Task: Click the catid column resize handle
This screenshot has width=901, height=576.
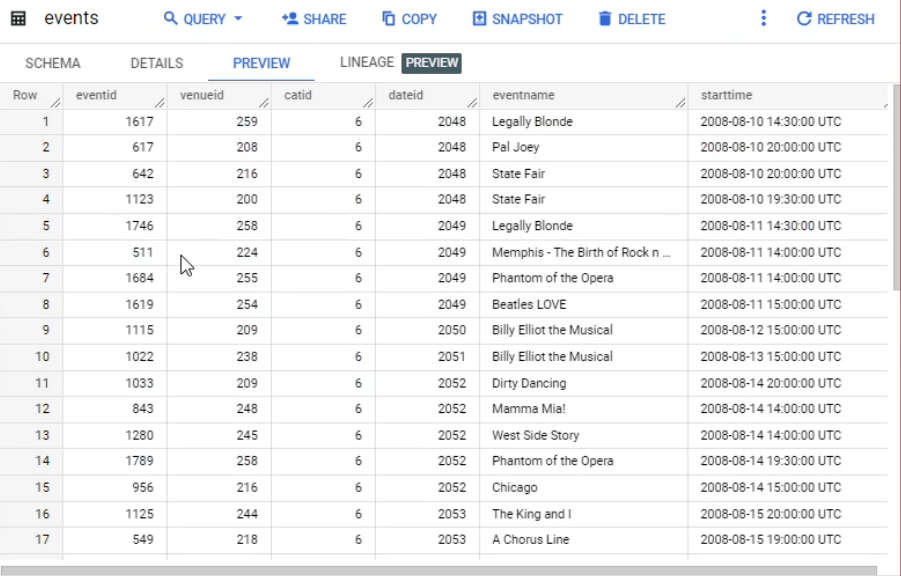Action: [x=368, y=103]
